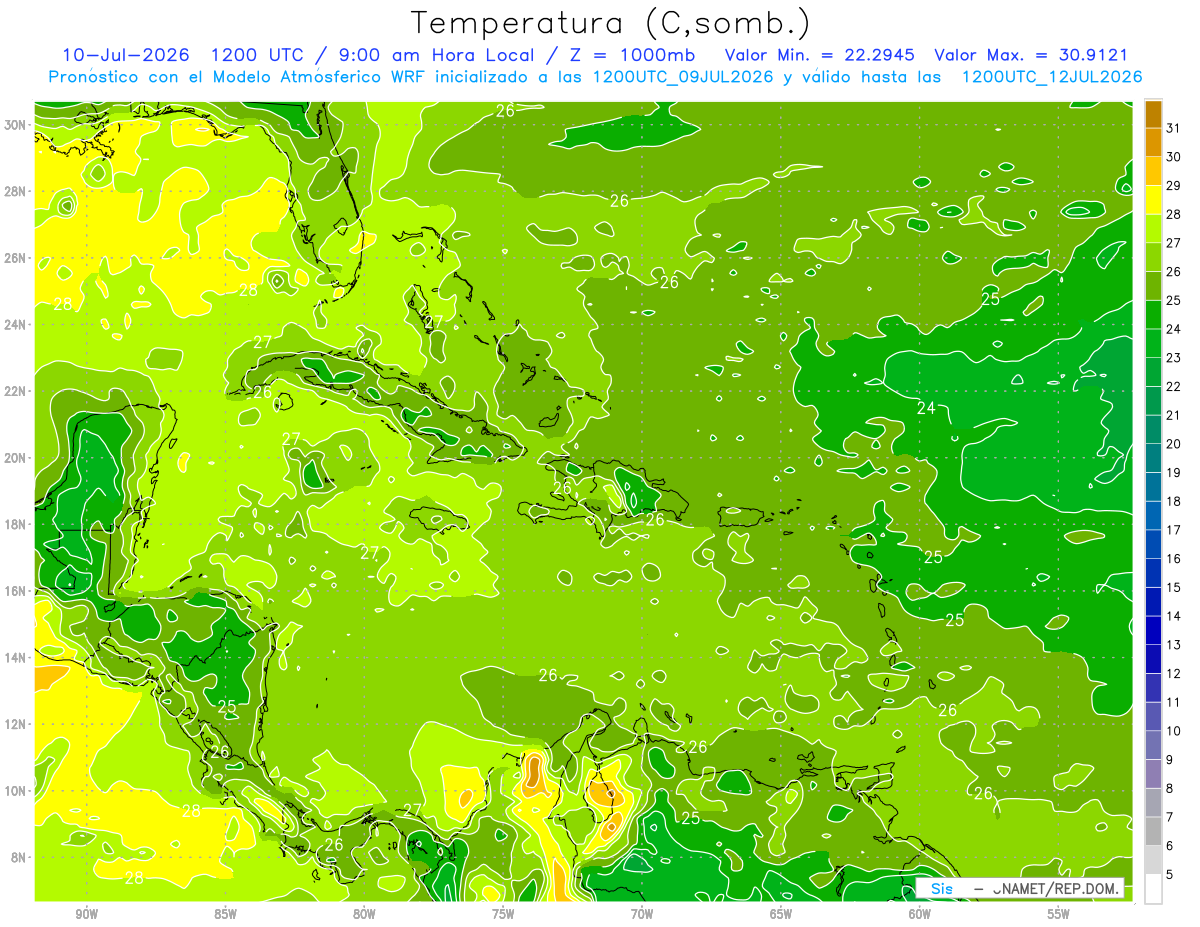This screenshot has height=927, width=1200.
Task: Click the "60W" longitude axis label
Action: click(x=920, y=914)
